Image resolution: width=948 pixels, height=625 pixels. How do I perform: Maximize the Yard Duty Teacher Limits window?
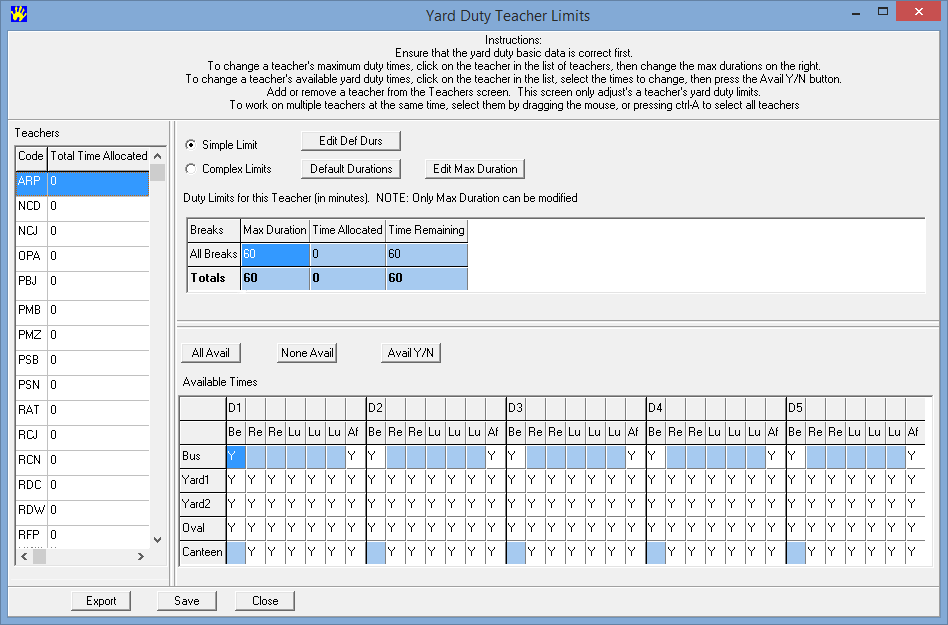click(883, 12)
